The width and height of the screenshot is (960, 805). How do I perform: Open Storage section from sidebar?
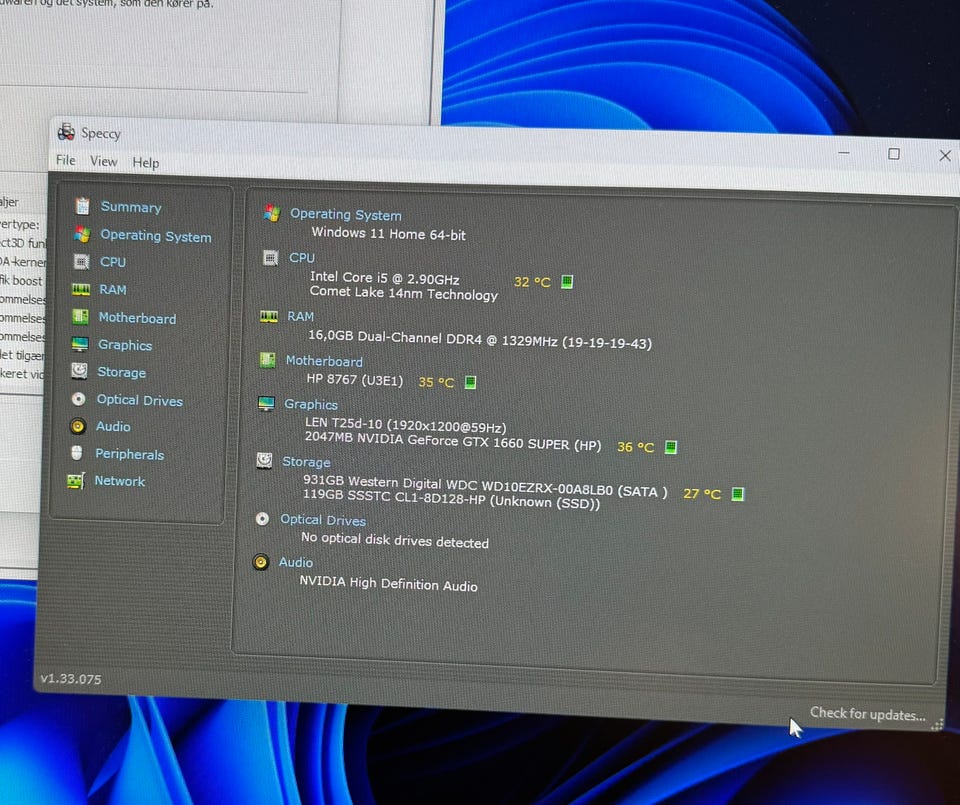click(122, 372)
